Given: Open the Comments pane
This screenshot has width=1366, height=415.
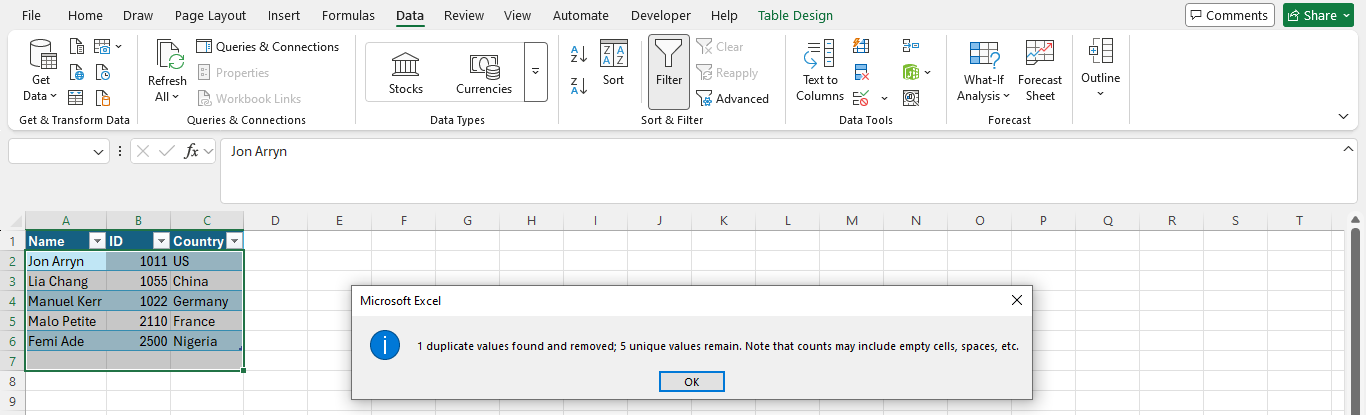Looking at the screenshot, I should (1229, 15).
